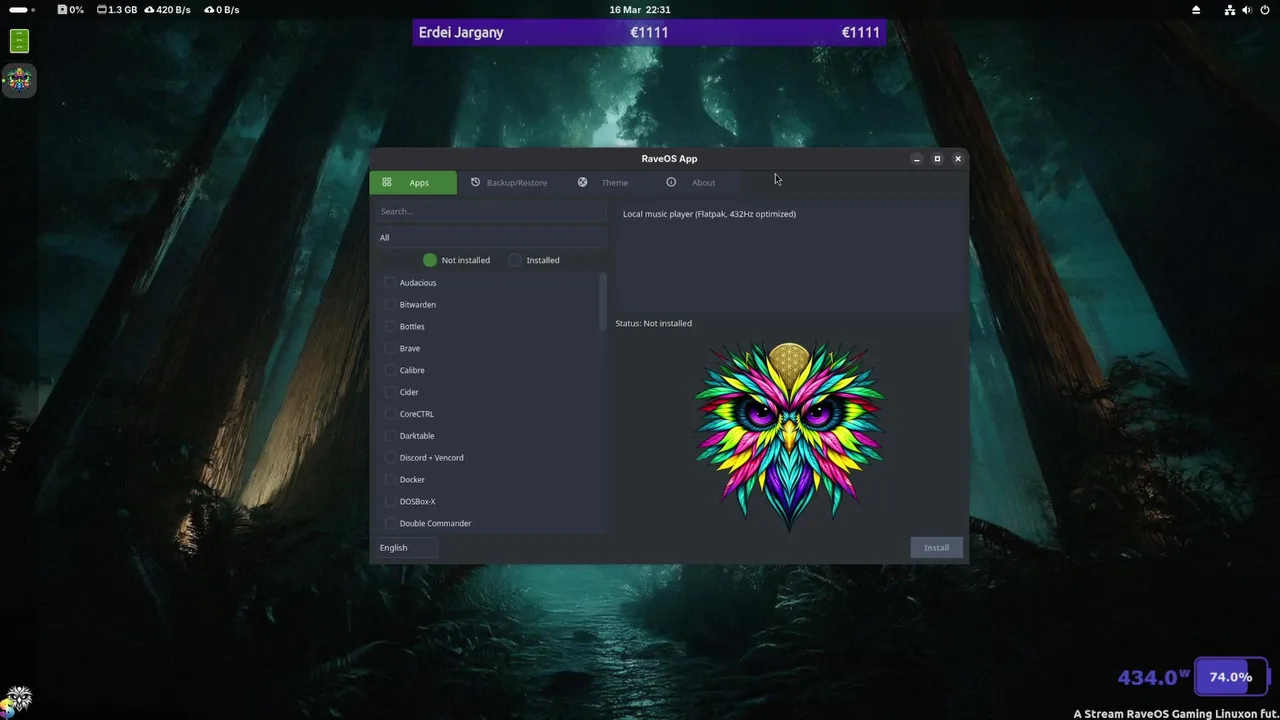1280x720 pixels.
Task: Switch to the Backup/Restore tab
Action: (x=508, y=182)
